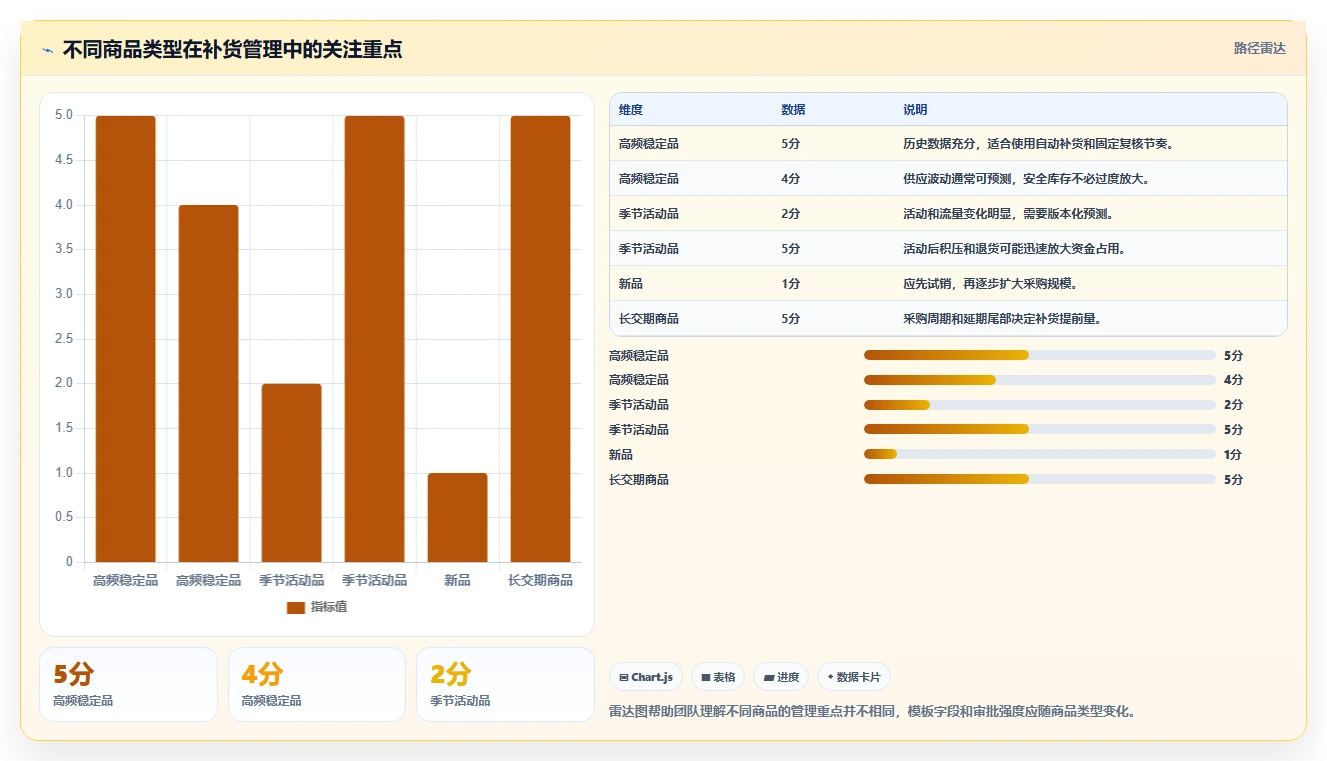
Task: Click the 数据 column header
Action: [x=793, y=110]
